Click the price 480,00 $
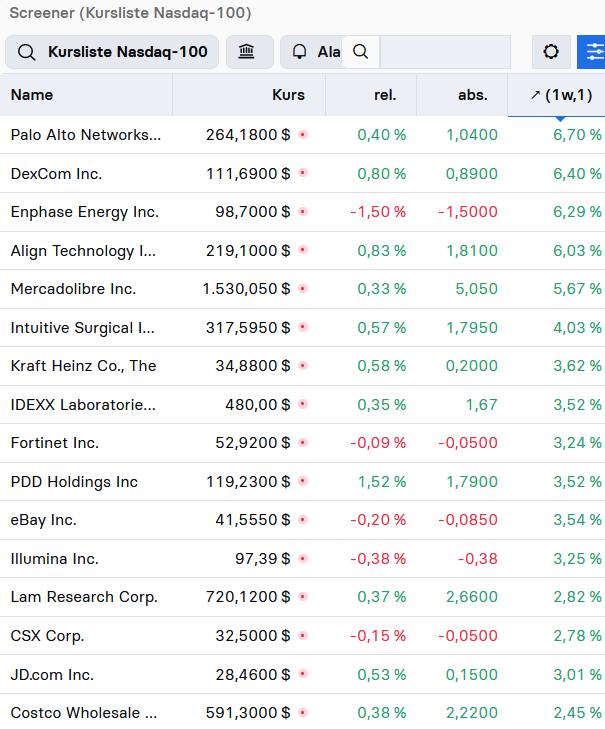 (258, 404)
